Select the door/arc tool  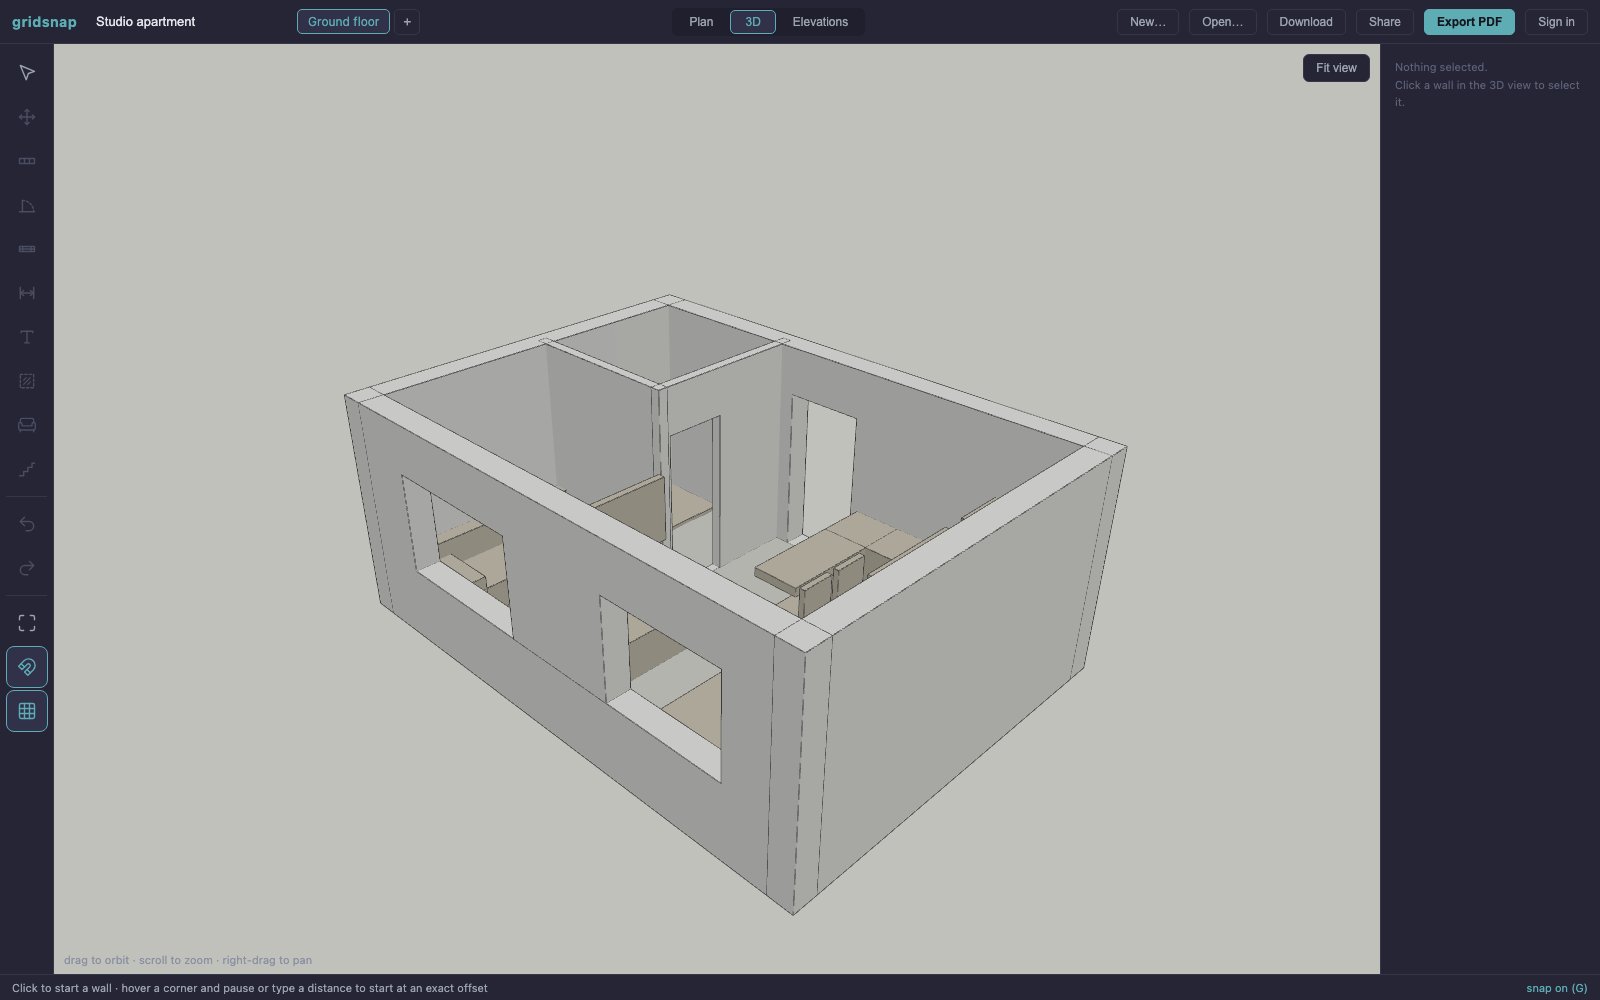point(27,205)
